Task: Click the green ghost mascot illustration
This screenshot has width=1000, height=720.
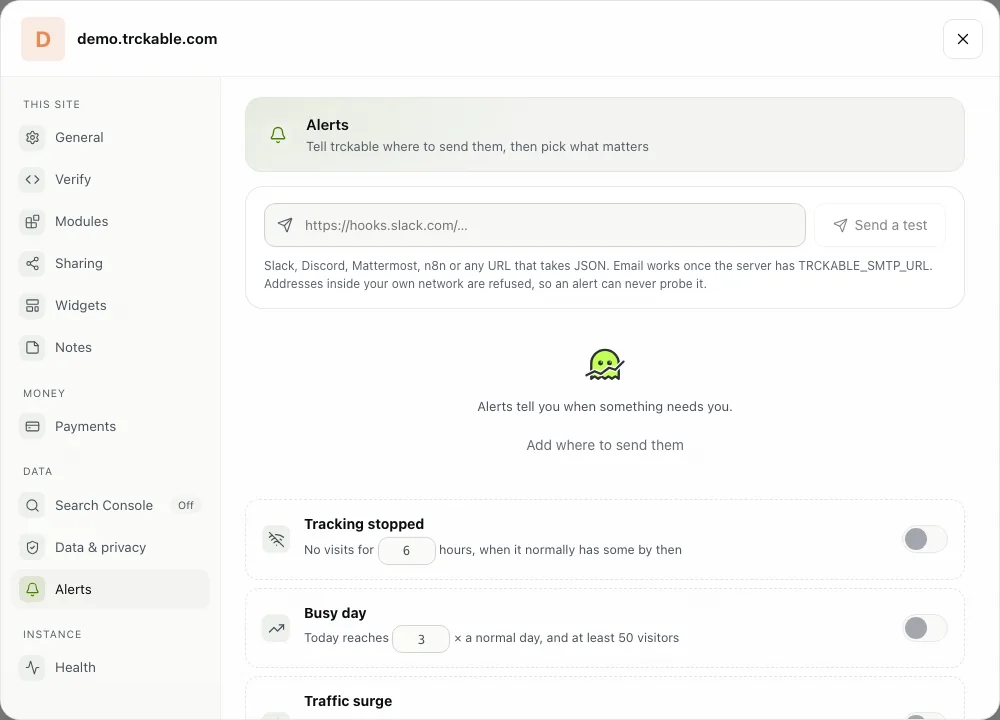Action: (x=605, y=365)
